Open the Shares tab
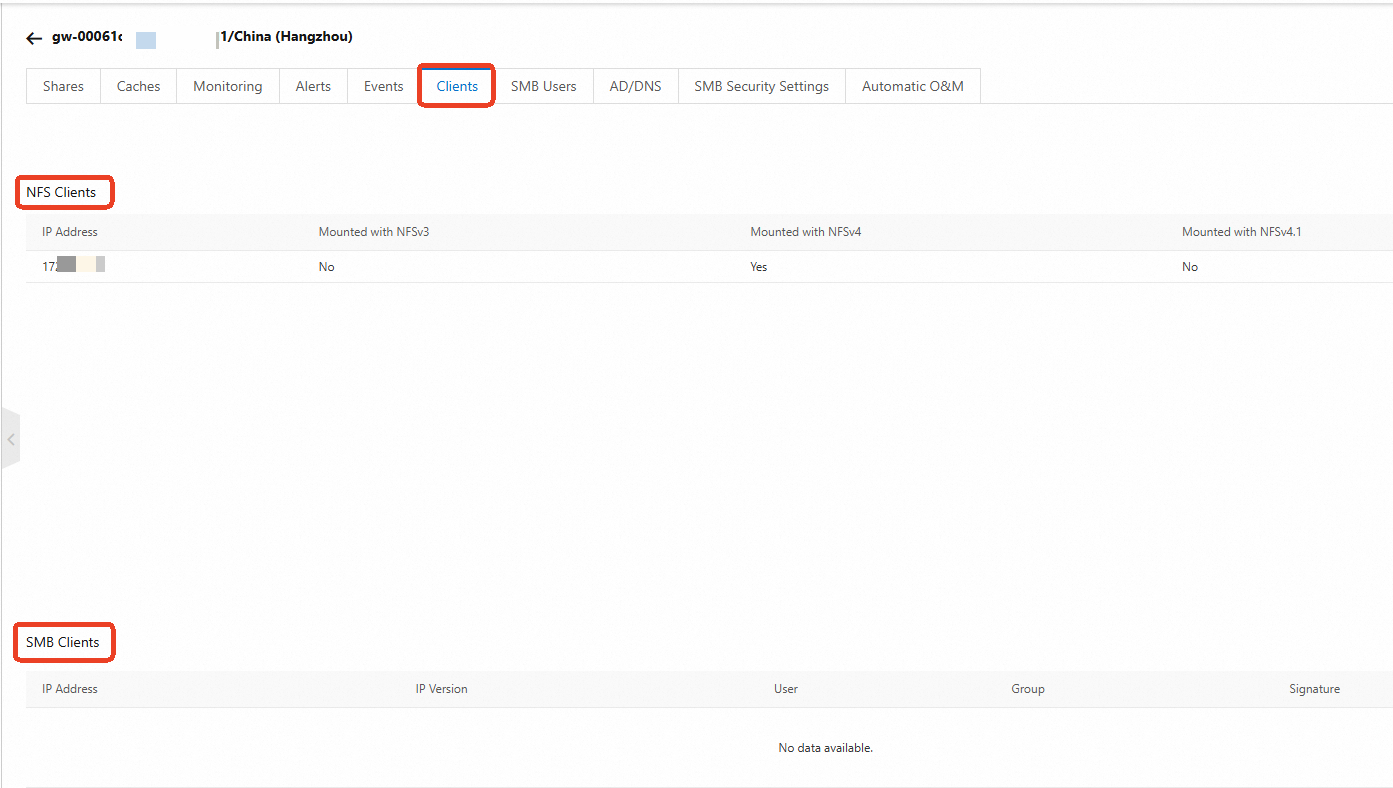 63,86
